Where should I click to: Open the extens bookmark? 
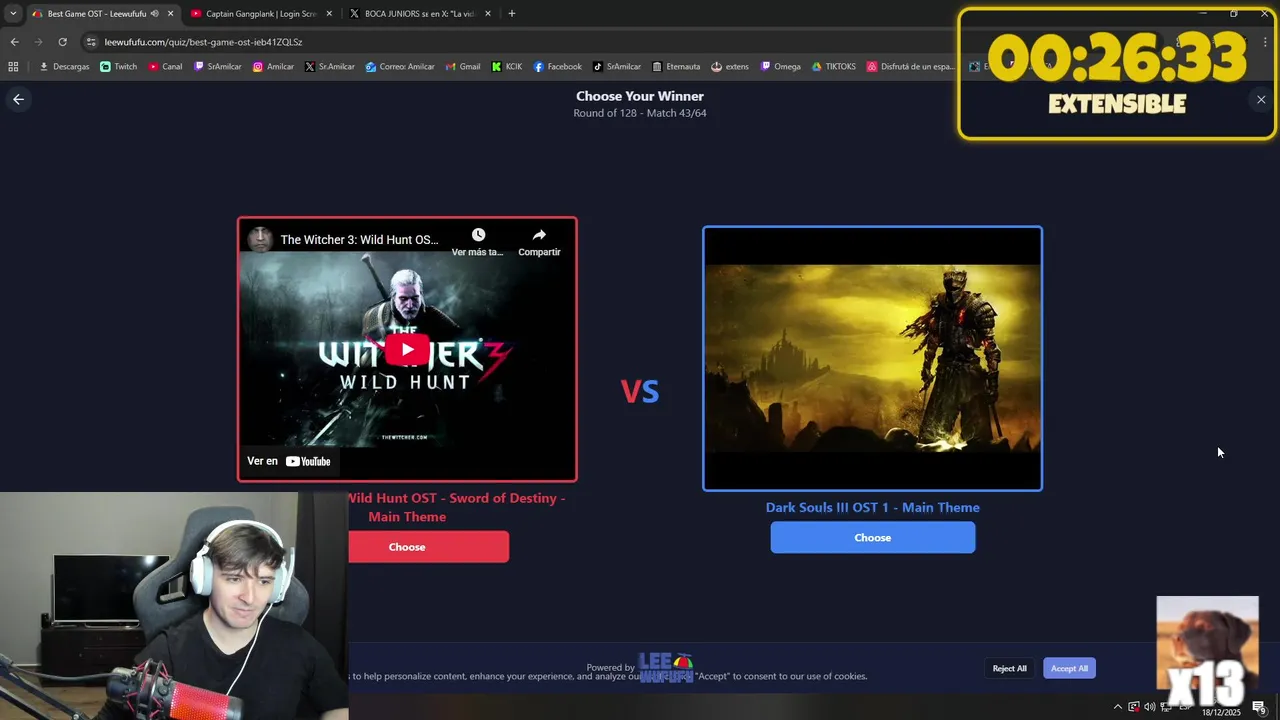[730, 67]
